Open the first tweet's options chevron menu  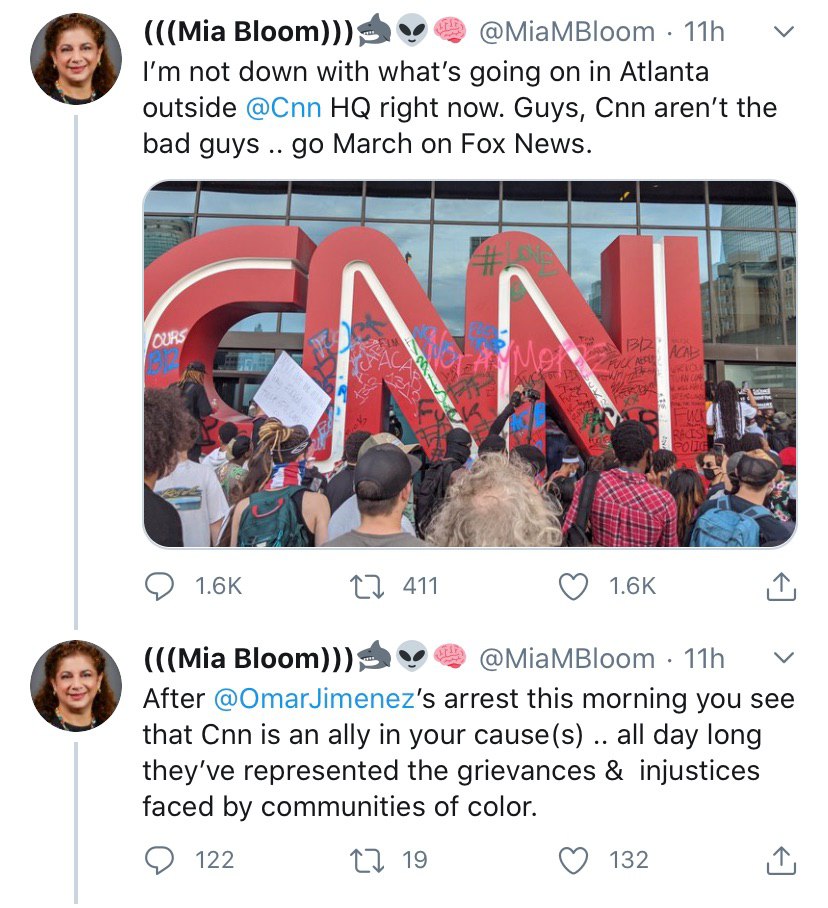[x=783, y=32]
